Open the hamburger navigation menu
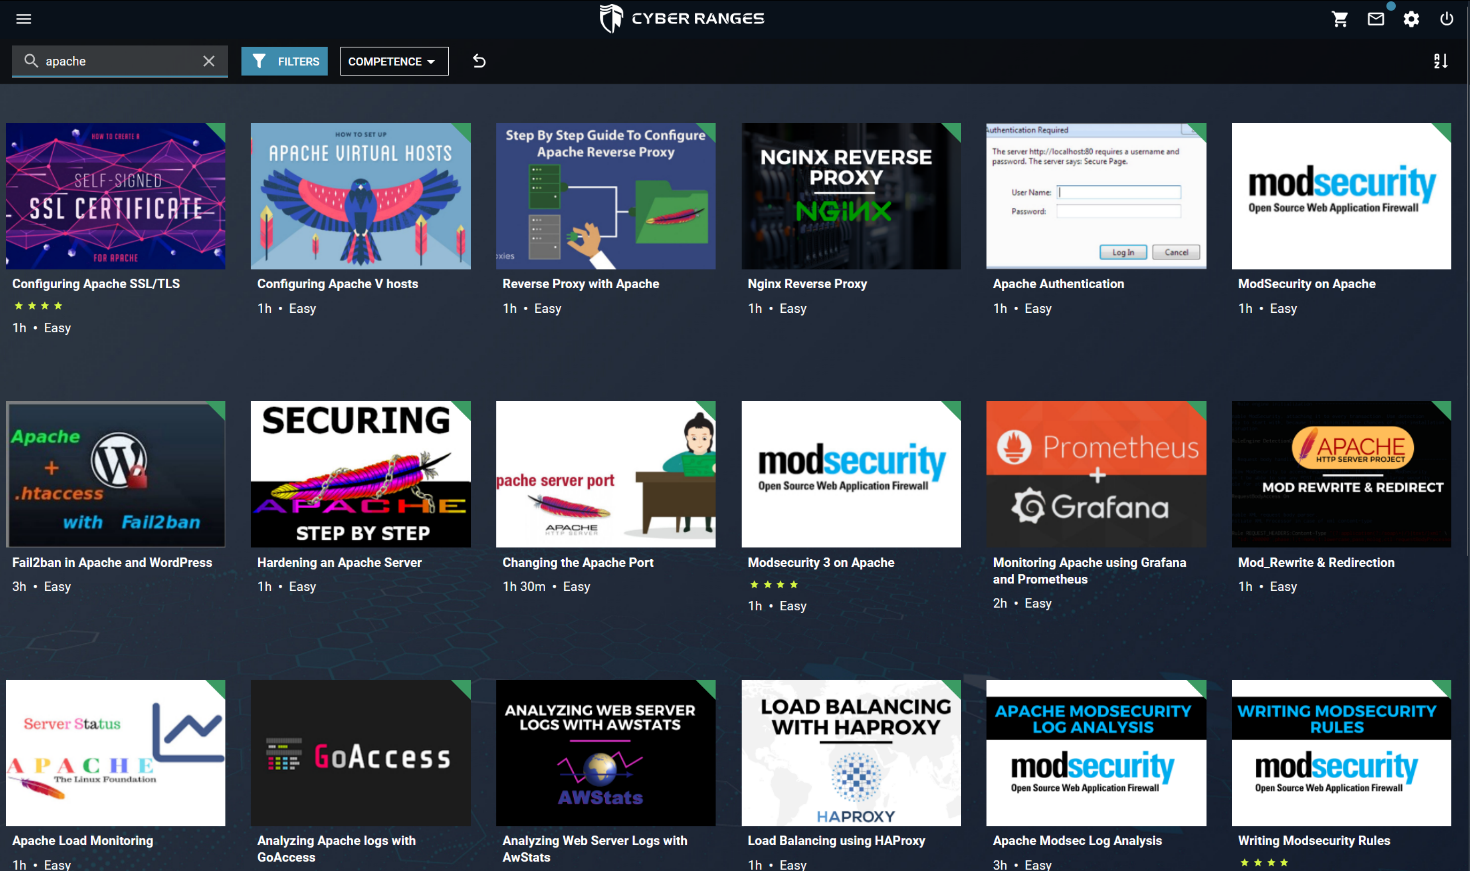 coord(24,19)
